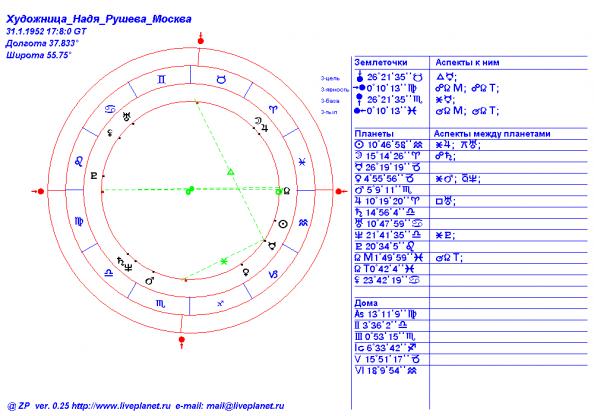The width and height of the screenshot is (594, 416).
Task: Select the Chiron symbol inside the chart wheel
Action: [x=110, y=133]
